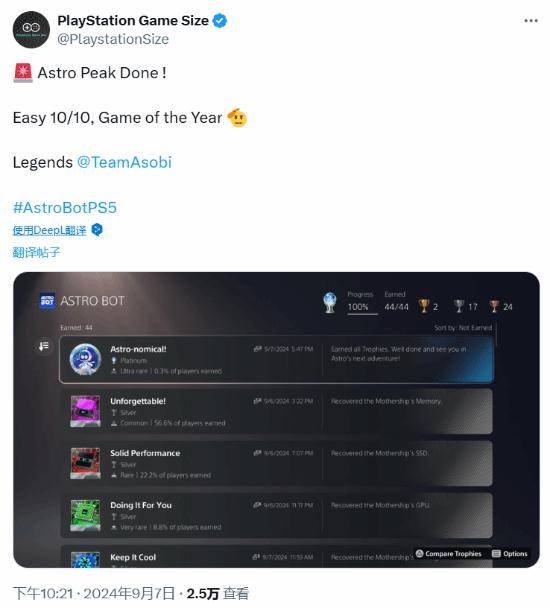Click the sort order icon left of list

coord(43,345)
